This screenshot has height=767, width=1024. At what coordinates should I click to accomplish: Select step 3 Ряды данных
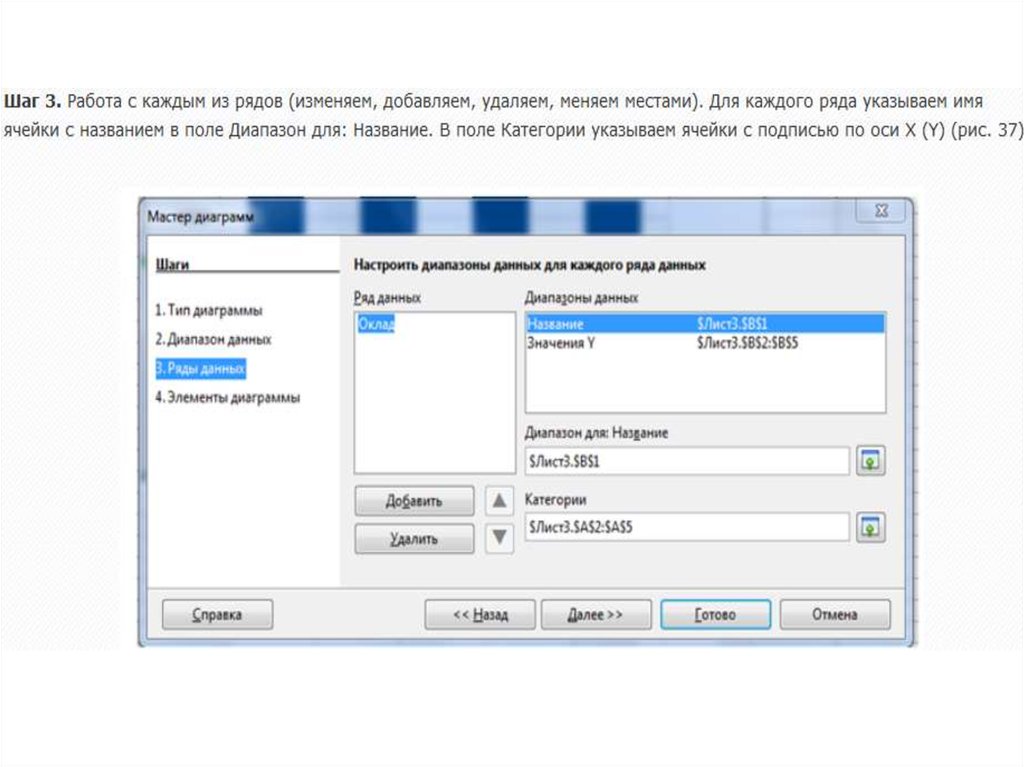(200, 369)
